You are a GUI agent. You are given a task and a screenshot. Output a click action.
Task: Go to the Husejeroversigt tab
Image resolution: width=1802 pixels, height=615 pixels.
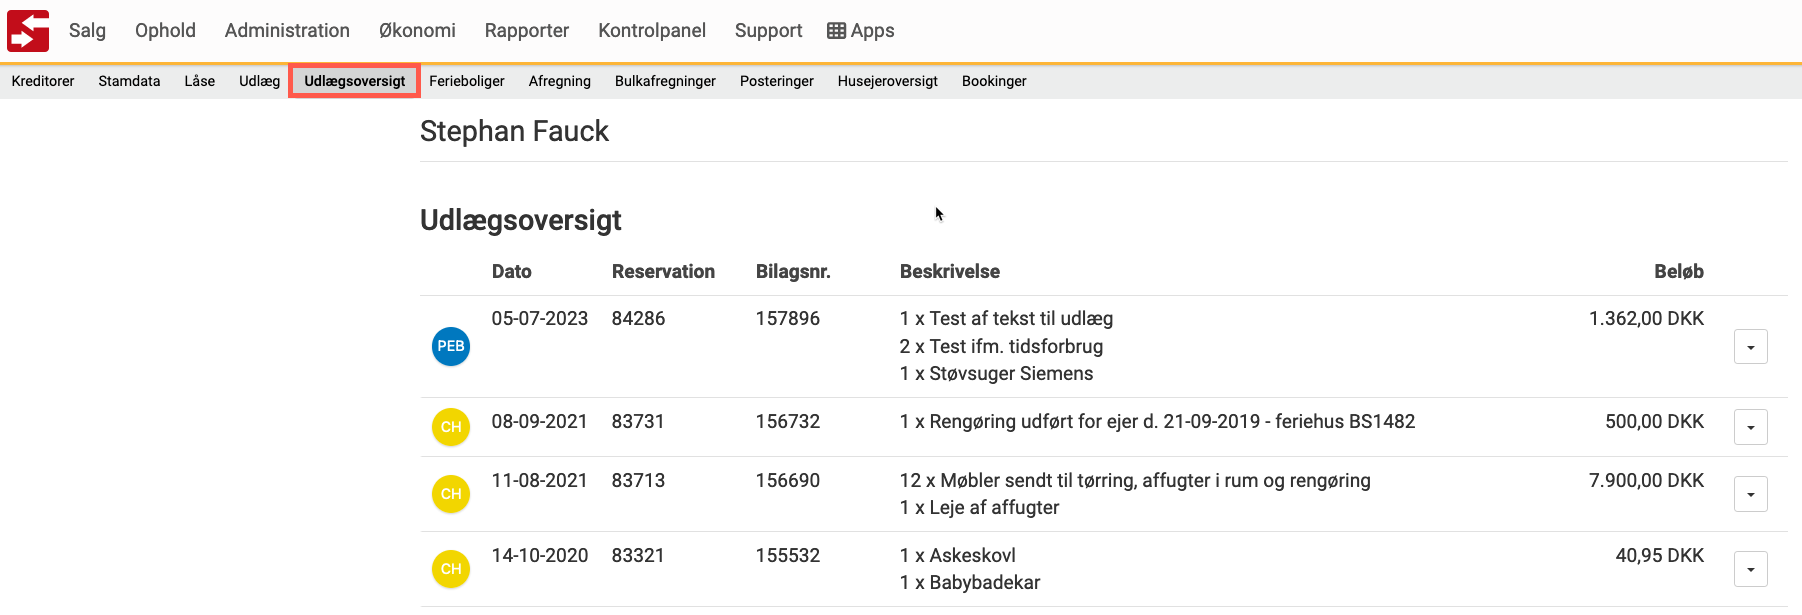888,81
